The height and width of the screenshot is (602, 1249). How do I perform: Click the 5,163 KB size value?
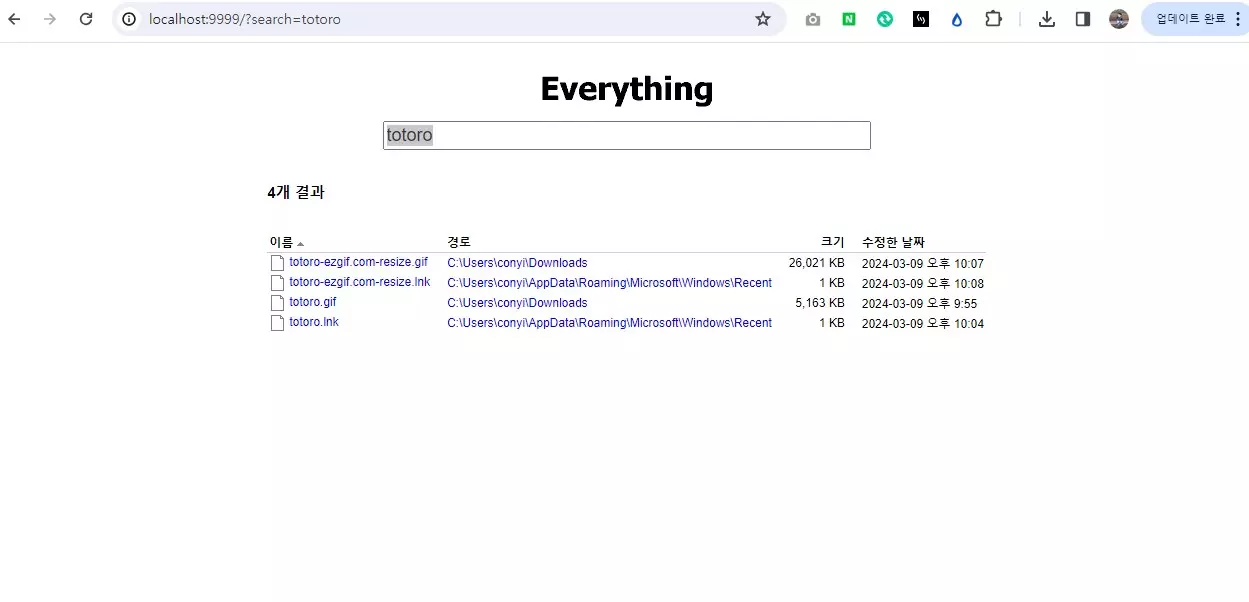point(820,303)
